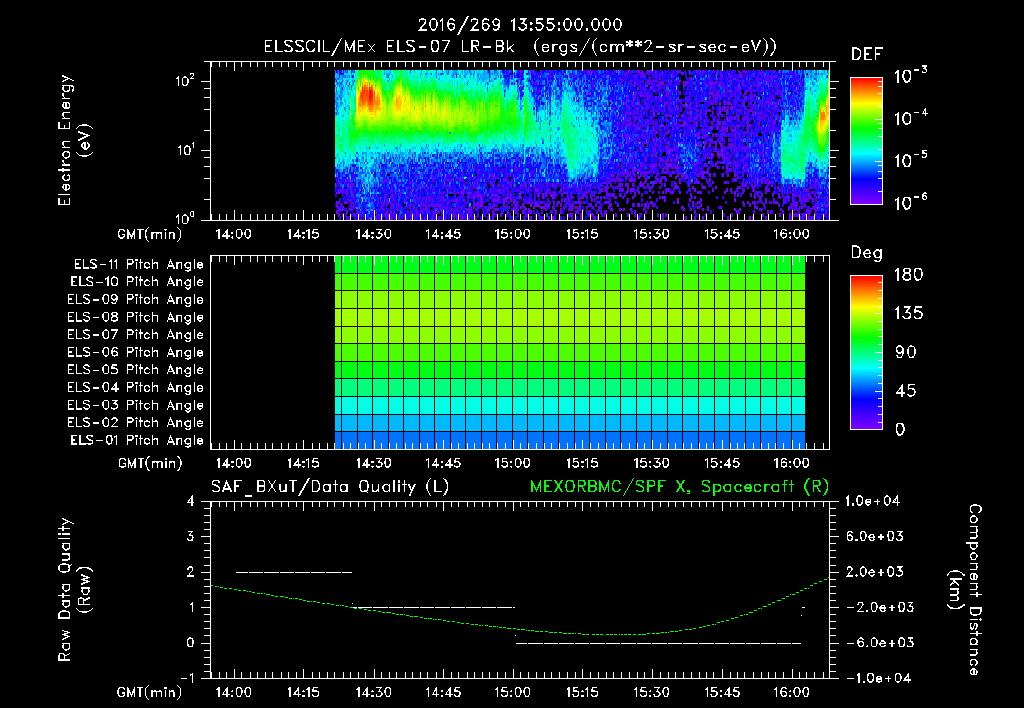Click the data quality line at level 1

(x=434, y=607)
